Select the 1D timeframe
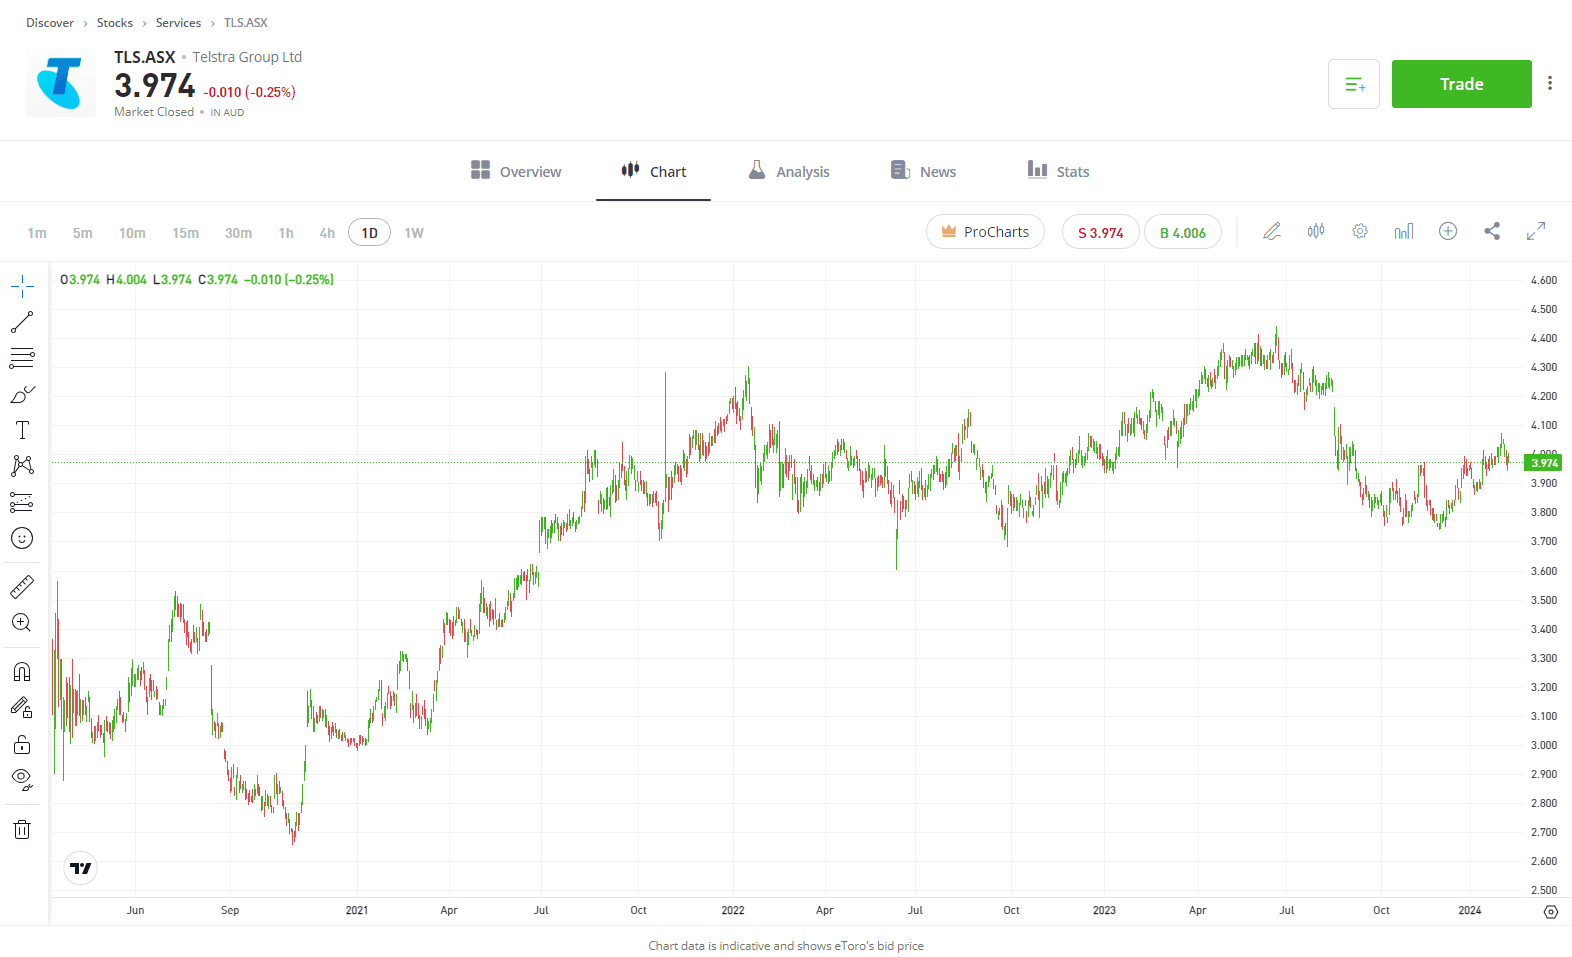 pos(369,233)
